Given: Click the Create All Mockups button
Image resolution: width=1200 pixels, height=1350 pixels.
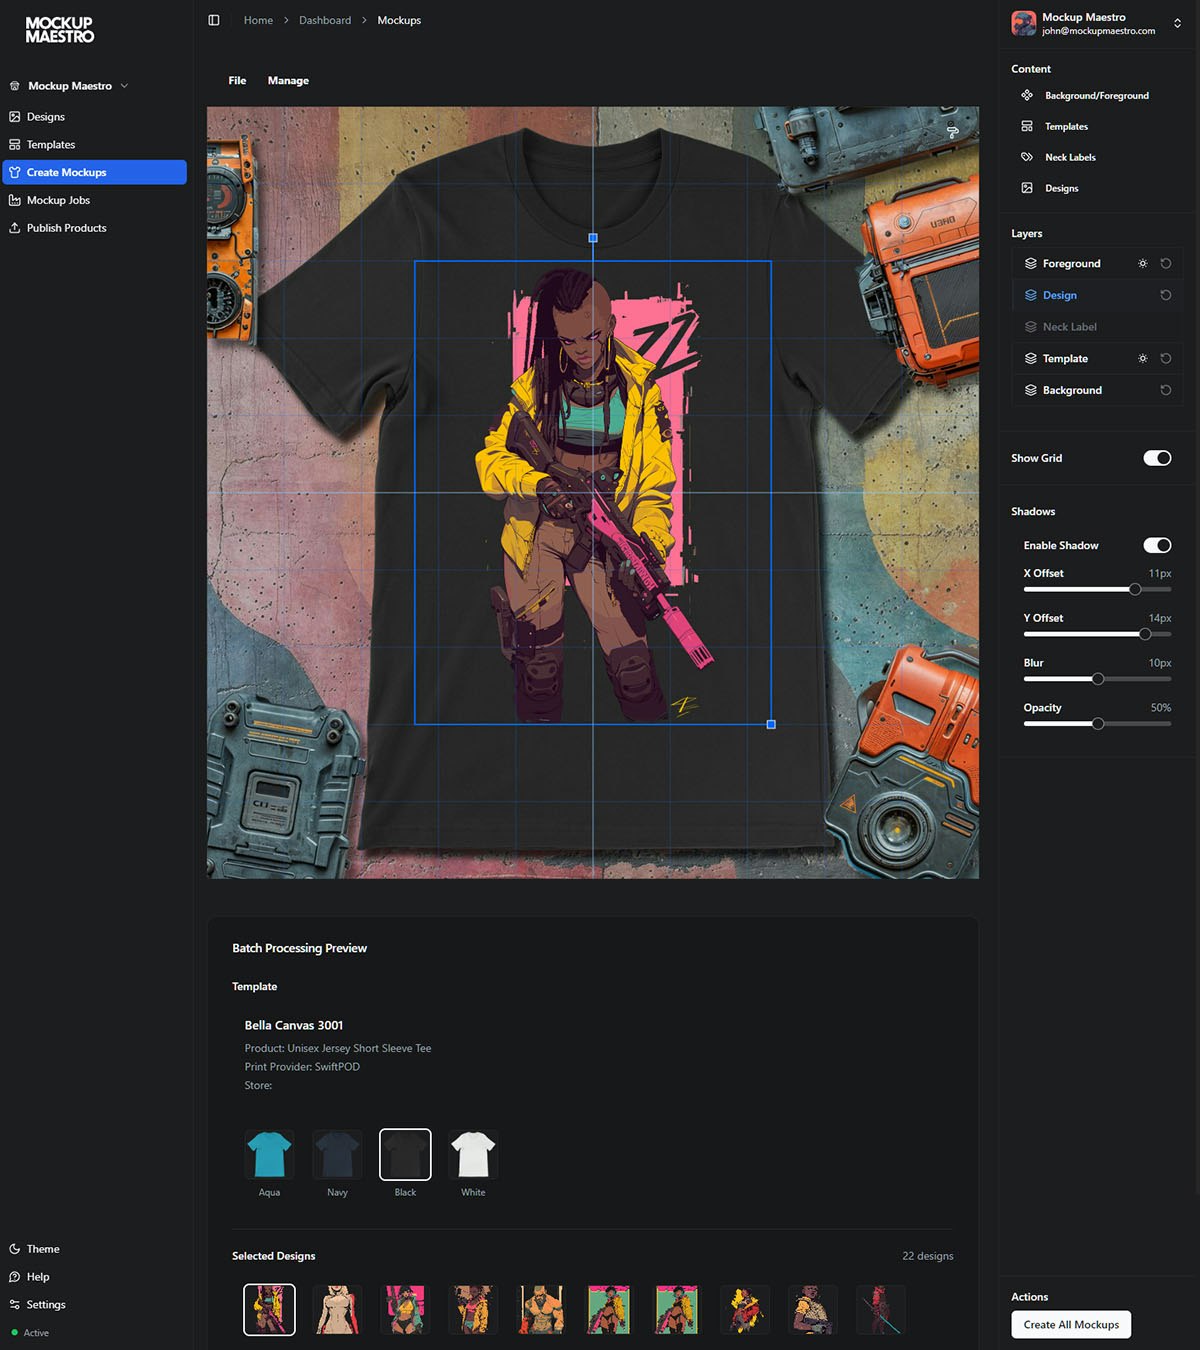Looking at the screenshot, I should [x=1071, y=1325].
